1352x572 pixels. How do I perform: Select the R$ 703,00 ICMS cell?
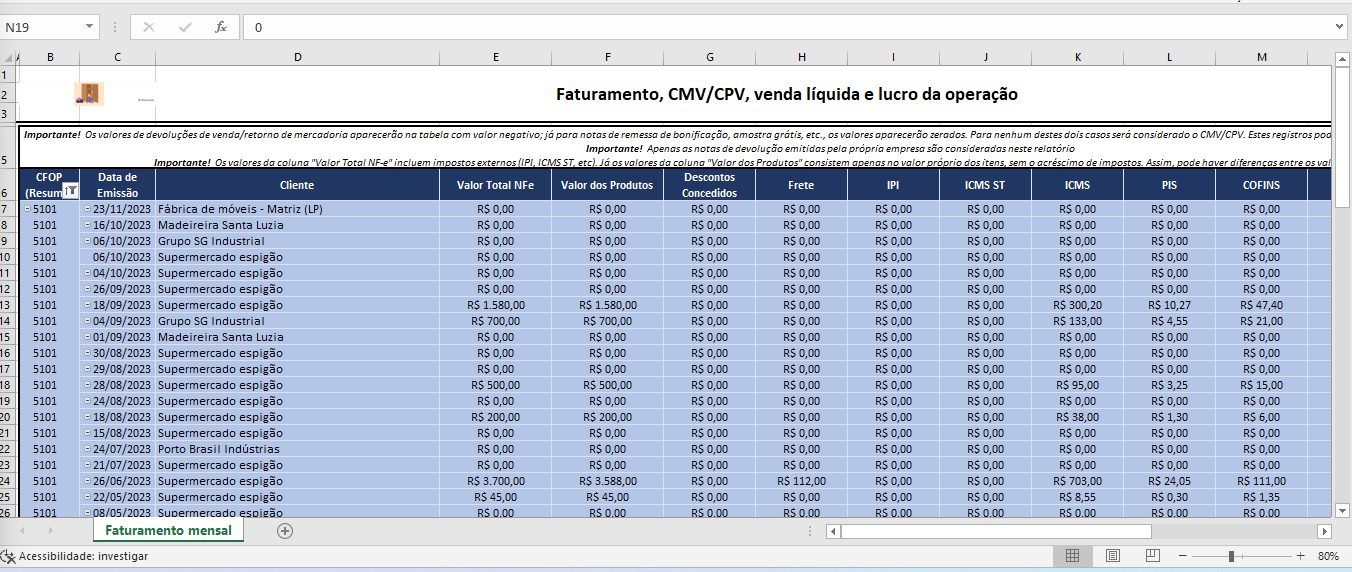tap(1077, 481)
